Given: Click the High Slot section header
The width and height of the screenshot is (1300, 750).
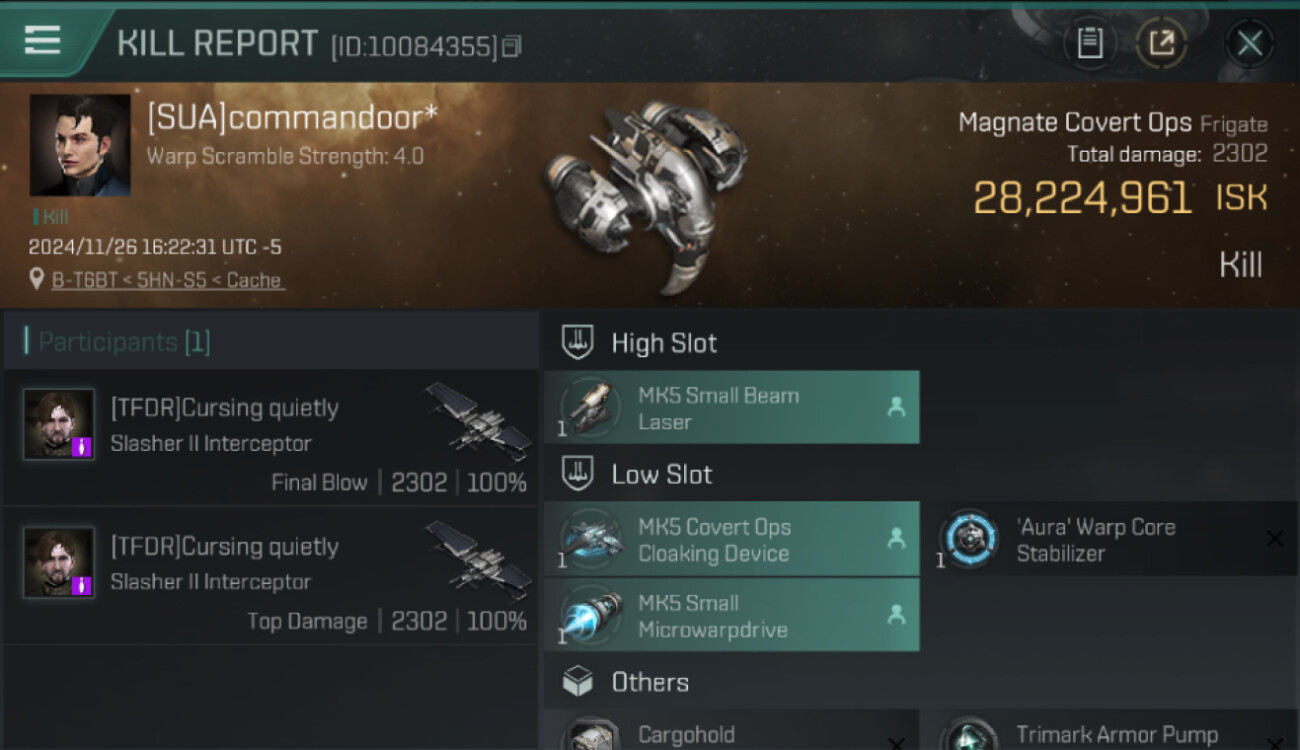Looking at the screenshot, I should click(x=664, y=343).
